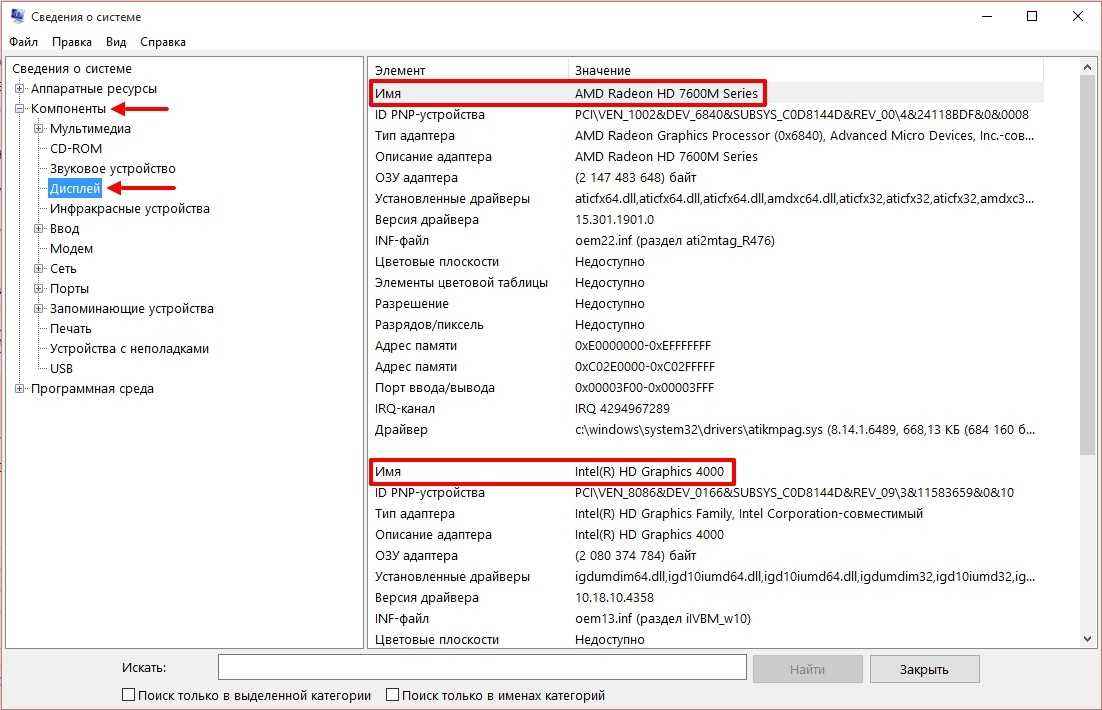The height and width of the screenshot is (710, 1102).
Task: Toggle Поиск только в именах категорий checkbox
Action: [x=392, y=695]
